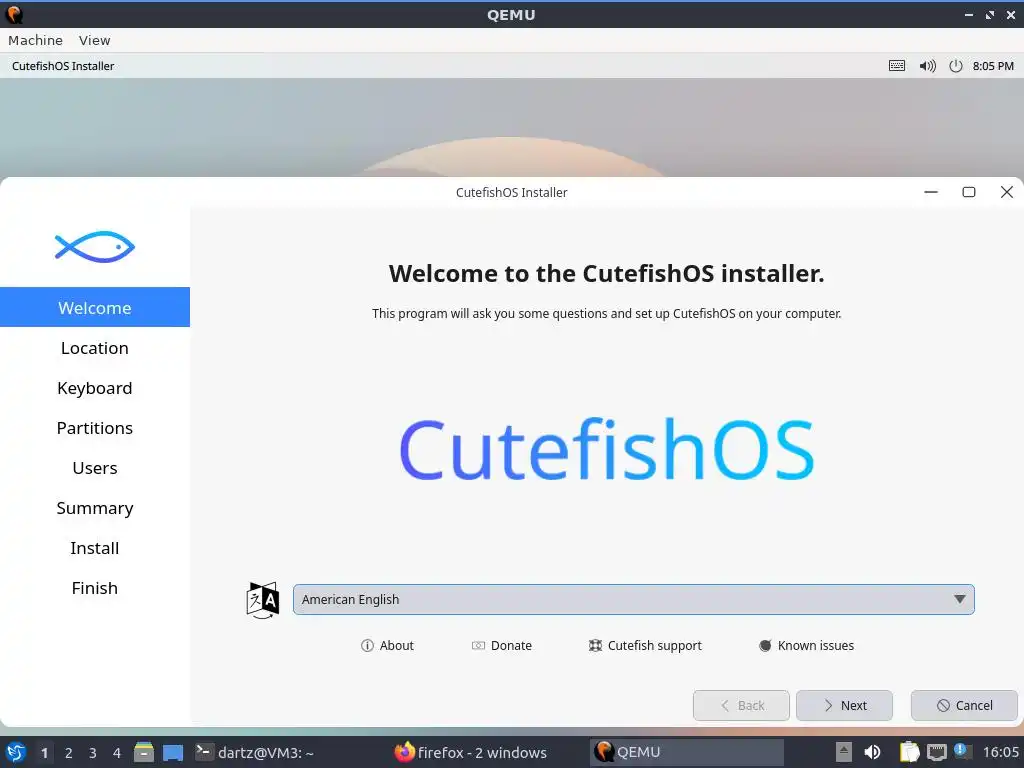Viewport: 1024px width, 768px height.
Task: Switch to workspace 2
Action: (69, 753)
